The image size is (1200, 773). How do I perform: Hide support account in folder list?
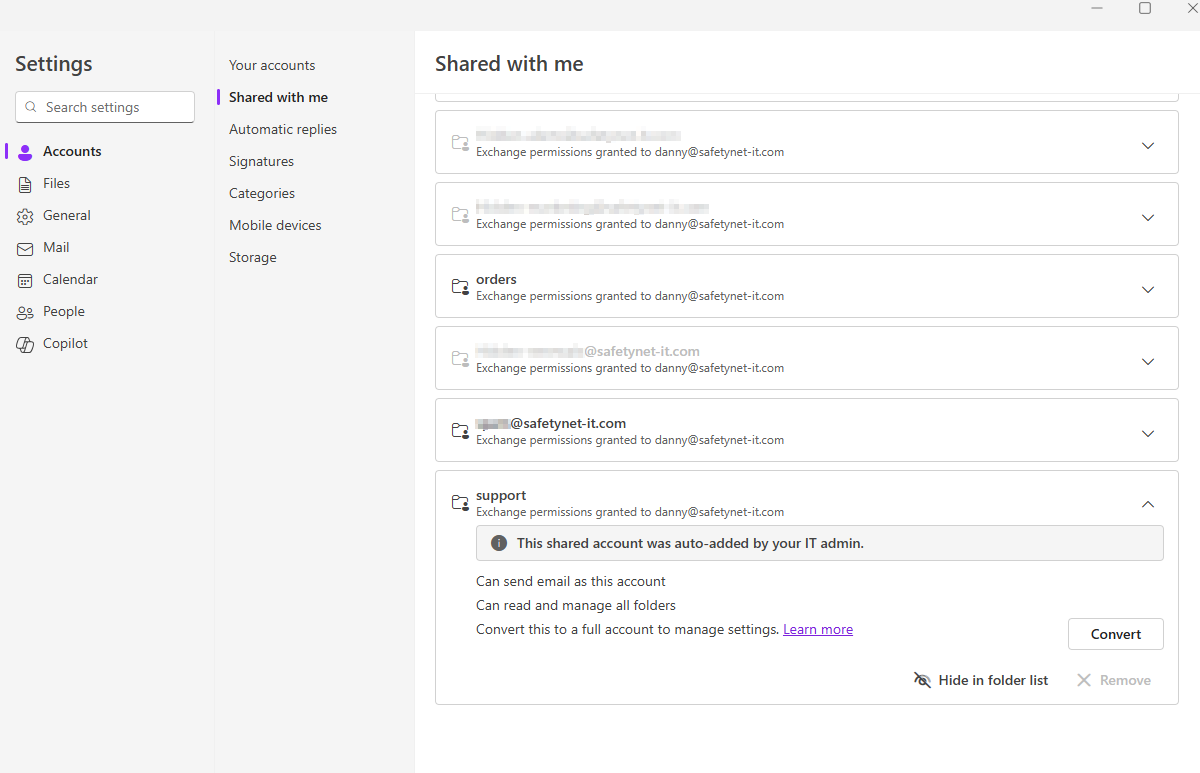point(981,680)
